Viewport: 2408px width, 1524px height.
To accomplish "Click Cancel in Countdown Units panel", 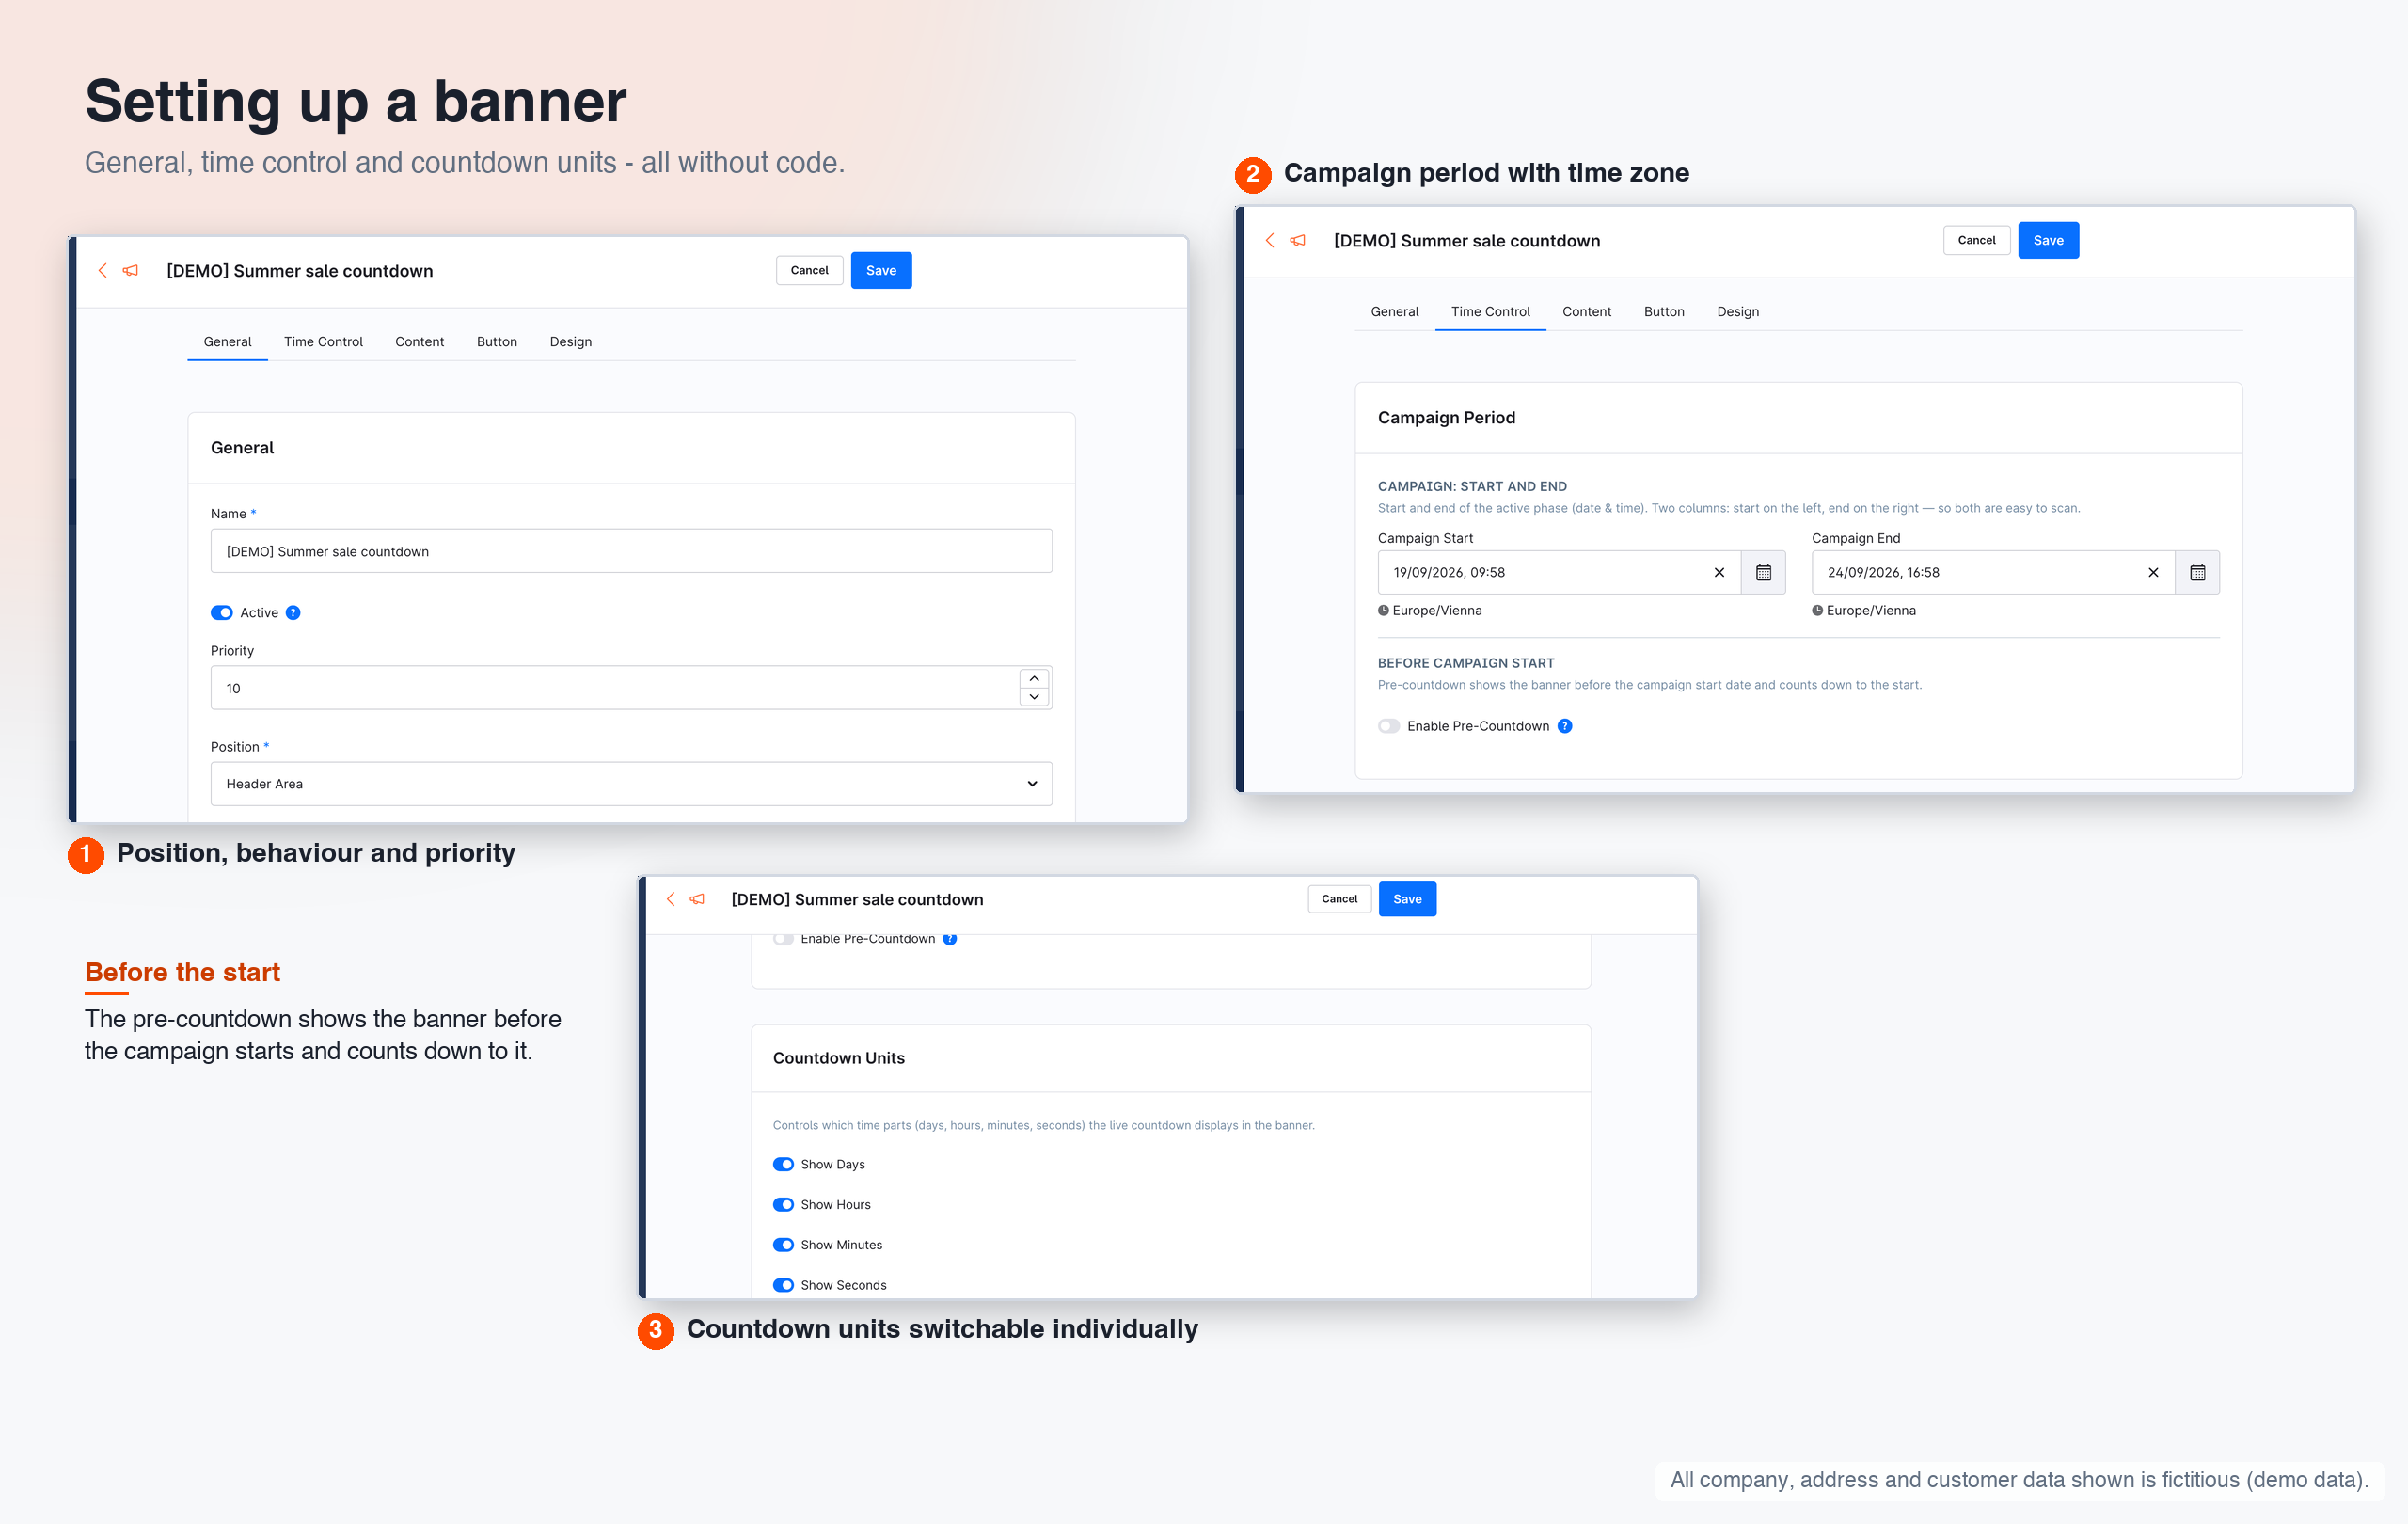I will tap(1339, 899).
